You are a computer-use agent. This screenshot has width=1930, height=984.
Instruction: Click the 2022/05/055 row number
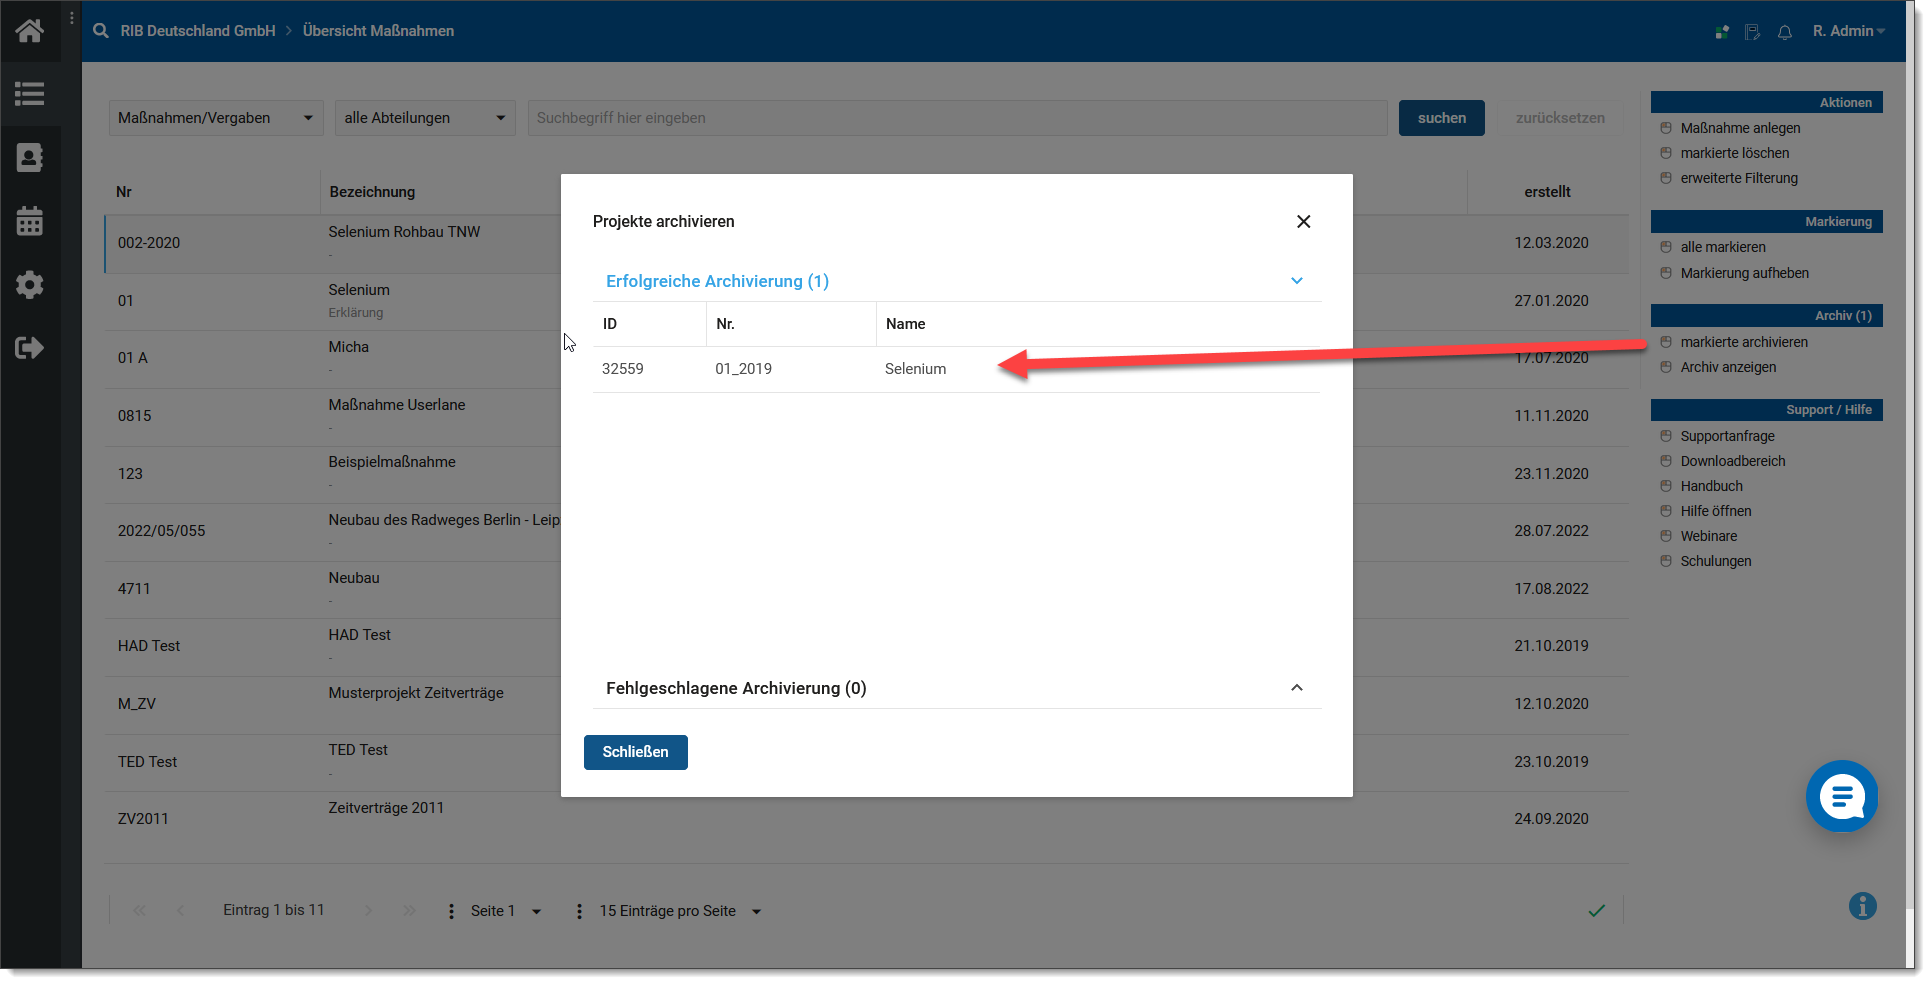[161, 531]
